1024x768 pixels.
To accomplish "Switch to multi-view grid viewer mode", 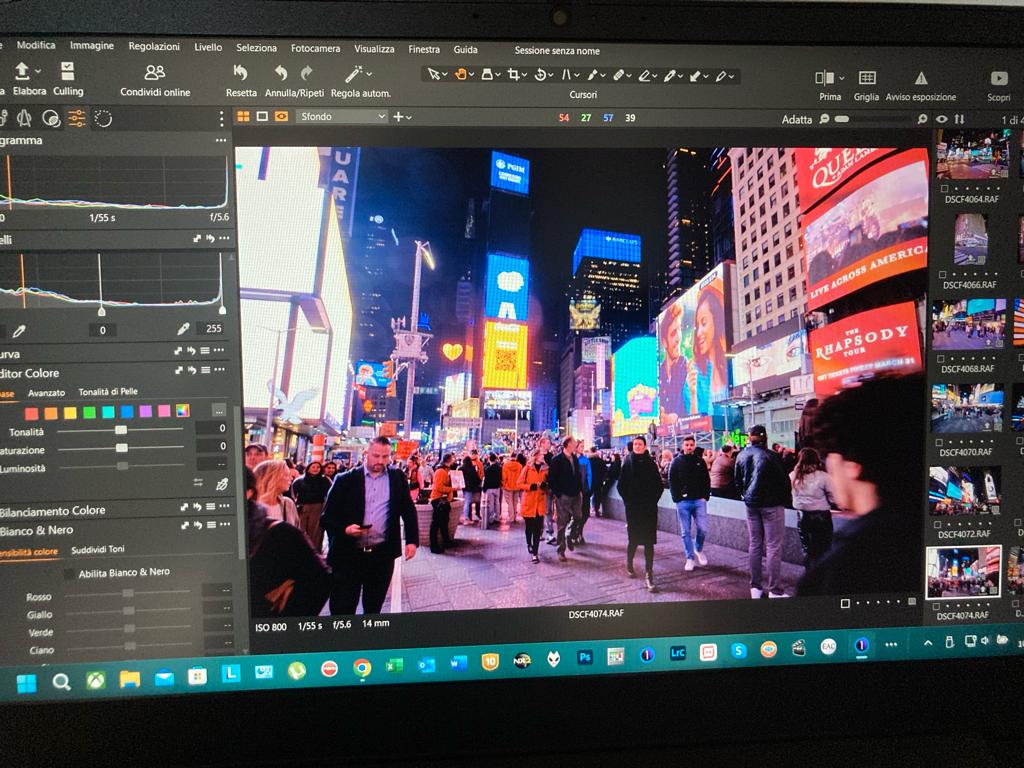I will [x=243, y=116].
